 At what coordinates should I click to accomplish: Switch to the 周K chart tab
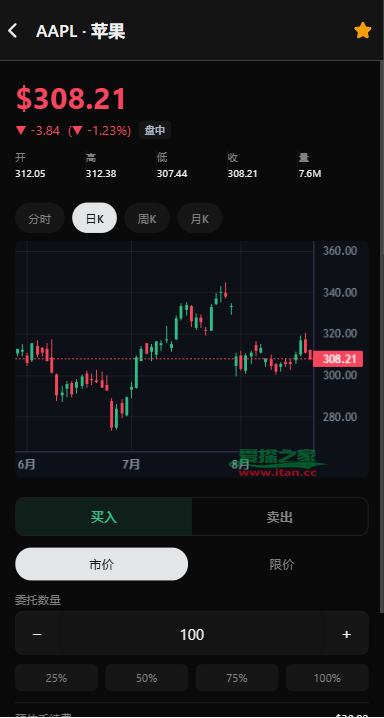click(147, 218)
